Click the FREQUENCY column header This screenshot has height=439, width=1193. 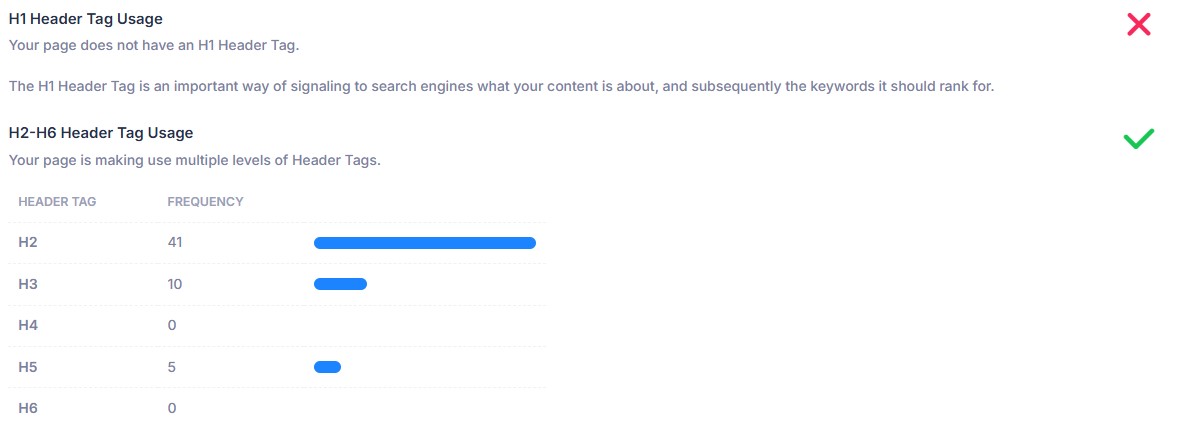pyautogui.click(x=205, y=201)
